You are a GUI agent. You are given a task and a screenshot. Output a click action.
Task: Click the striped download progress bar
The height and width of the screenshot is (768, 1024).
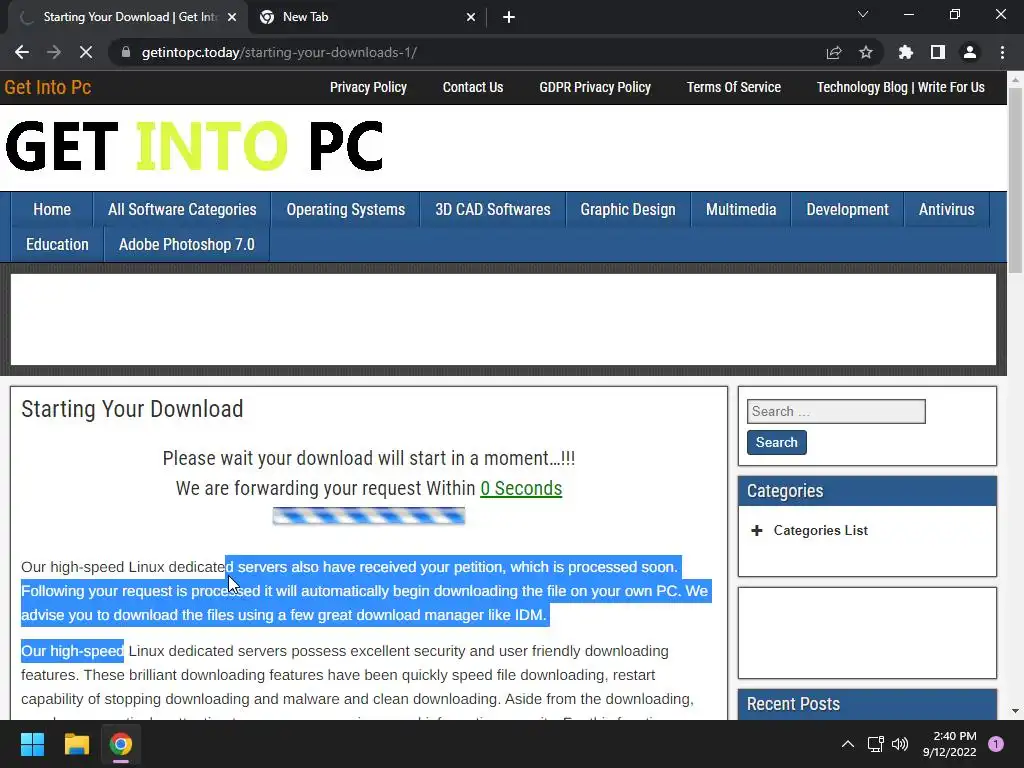click(369, 516)
